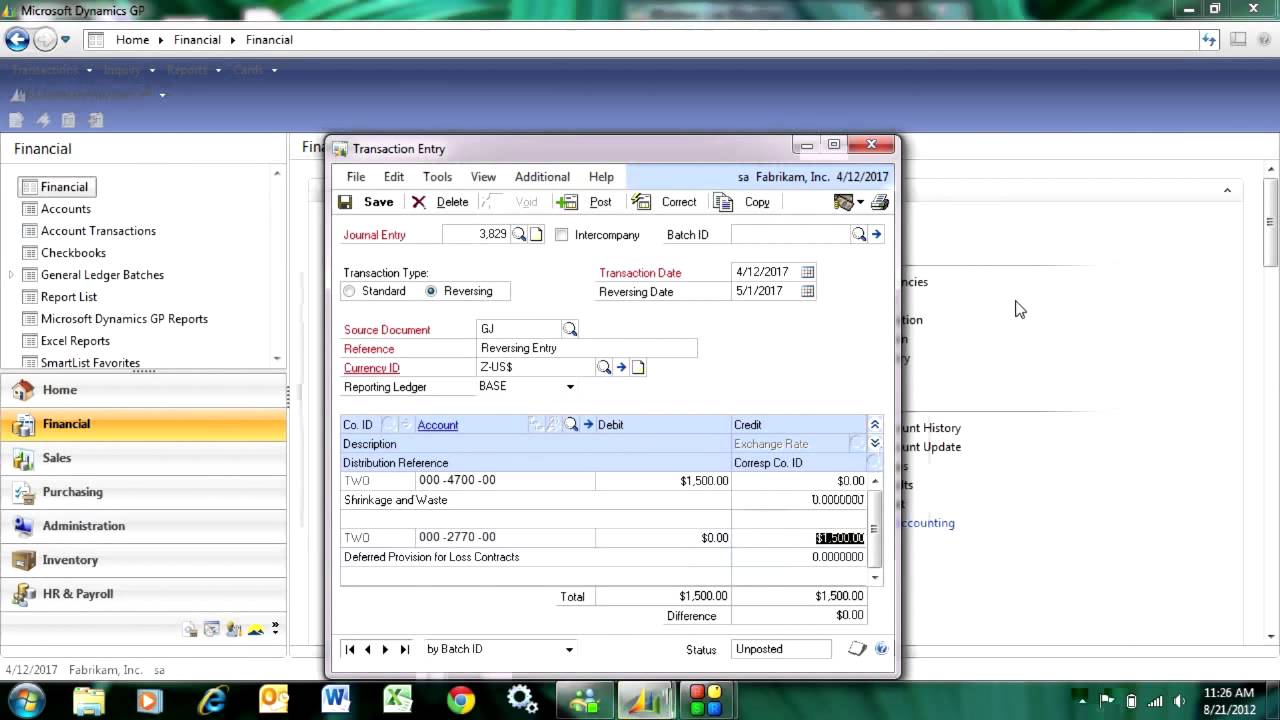
Task: Open the Tools menu in Transaction Entry
Action: point(437,177)
